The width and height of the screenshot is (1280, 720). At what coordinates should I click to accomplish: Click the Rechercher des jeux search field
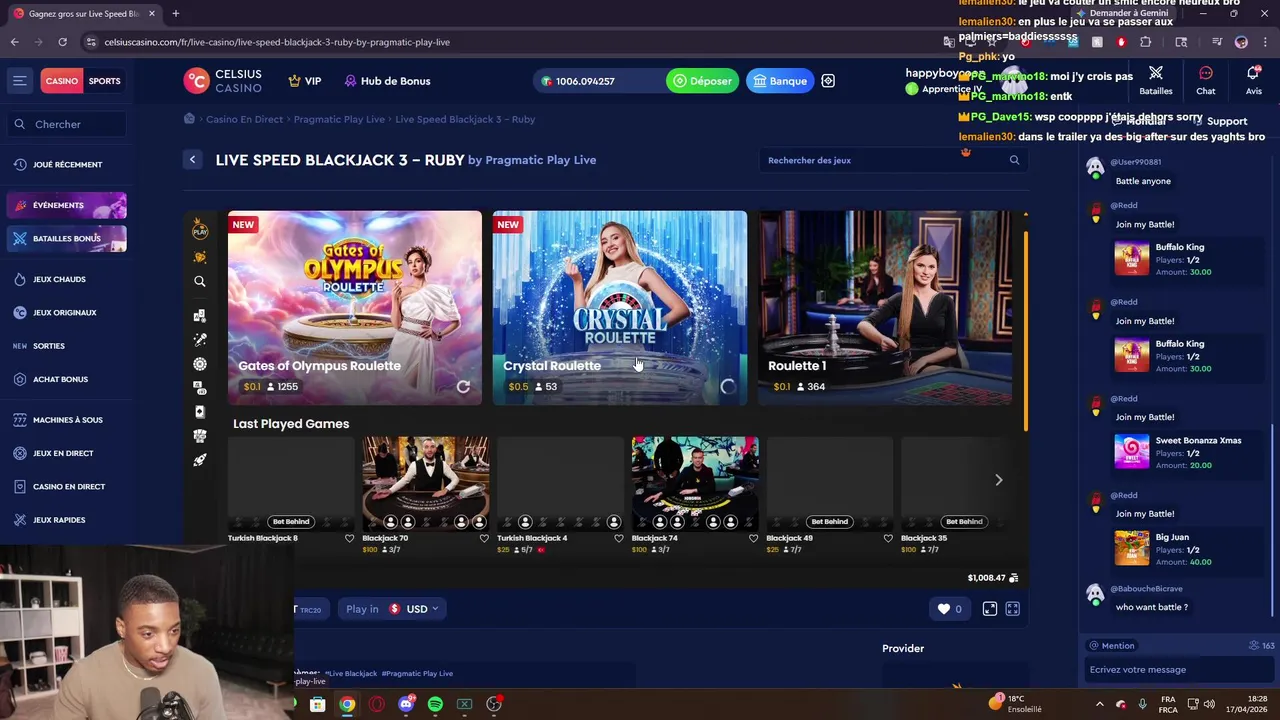[x=893, y=160]
